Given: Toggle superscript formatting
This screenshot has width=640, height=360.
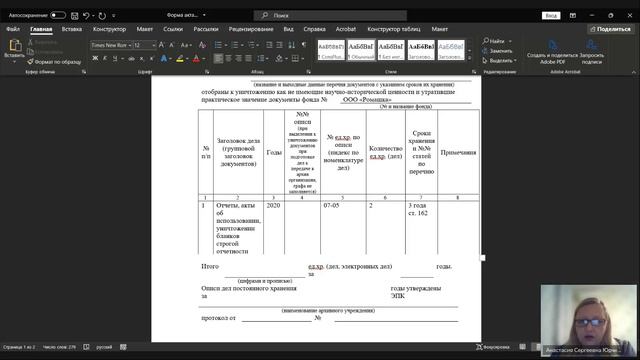Looking at the screenshot, I should click(151, 59).
